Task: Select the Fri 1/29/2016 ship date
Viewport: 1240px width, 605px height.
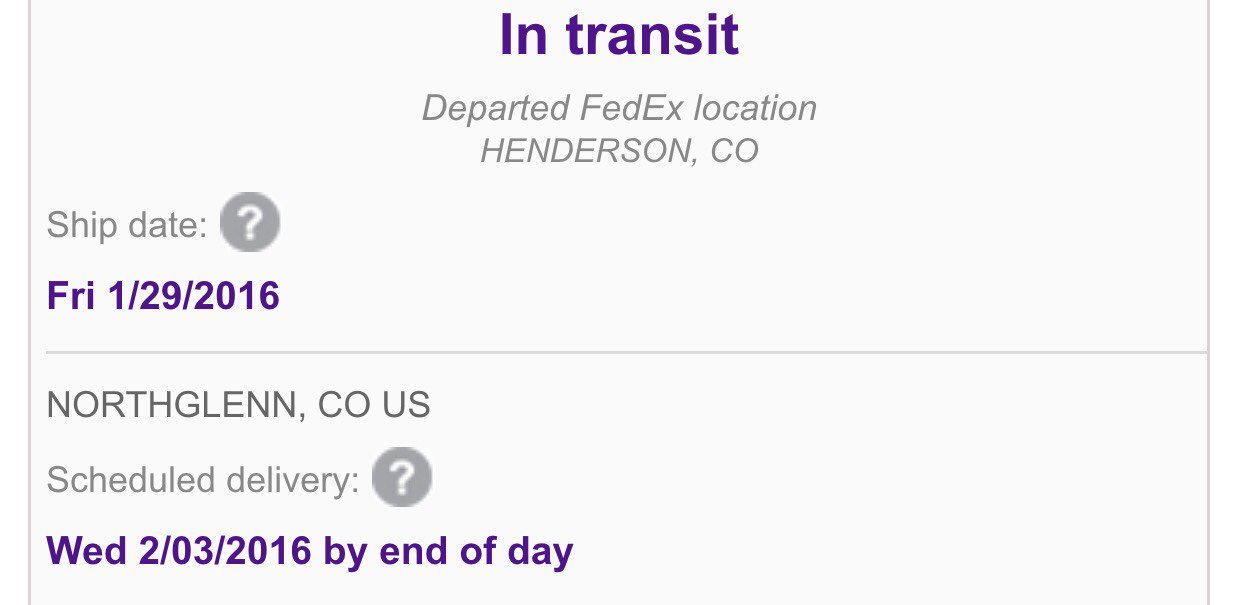Action: pyautogui.click(x=163, y=296)
